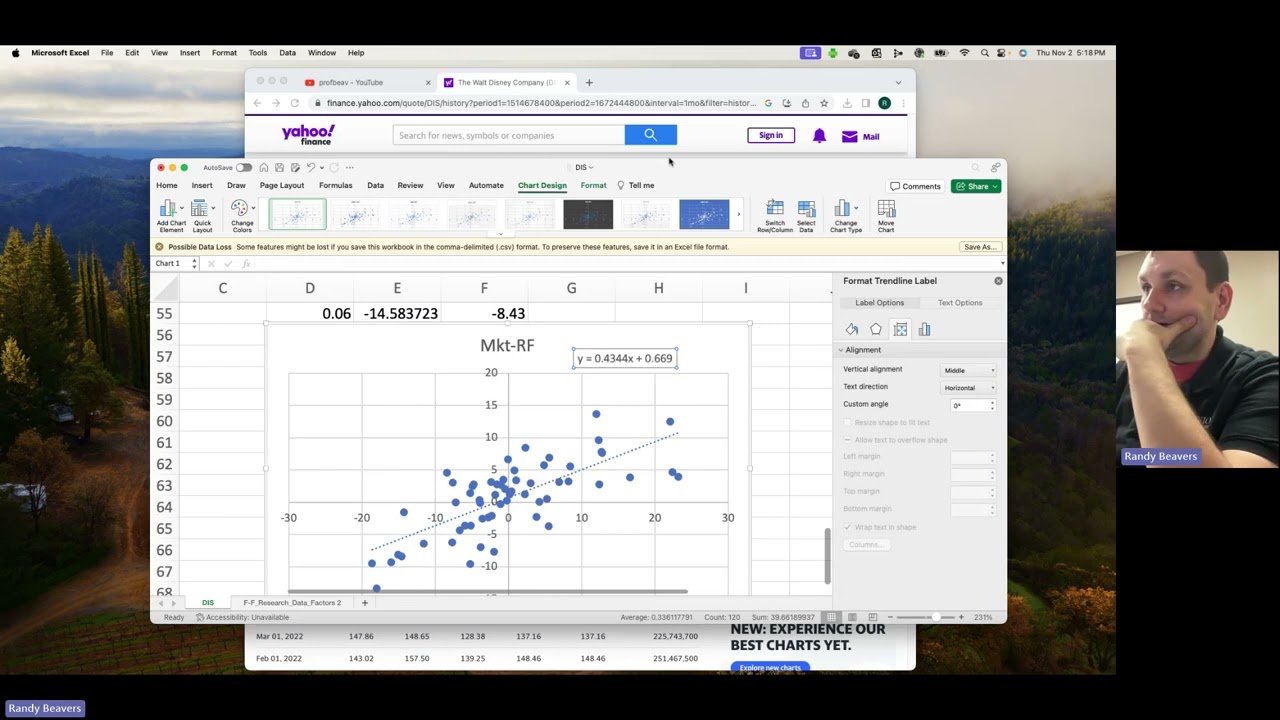Screen dimensions: 1280x720
Task: Select the trendline equation label
Action: tap(625, 358)
